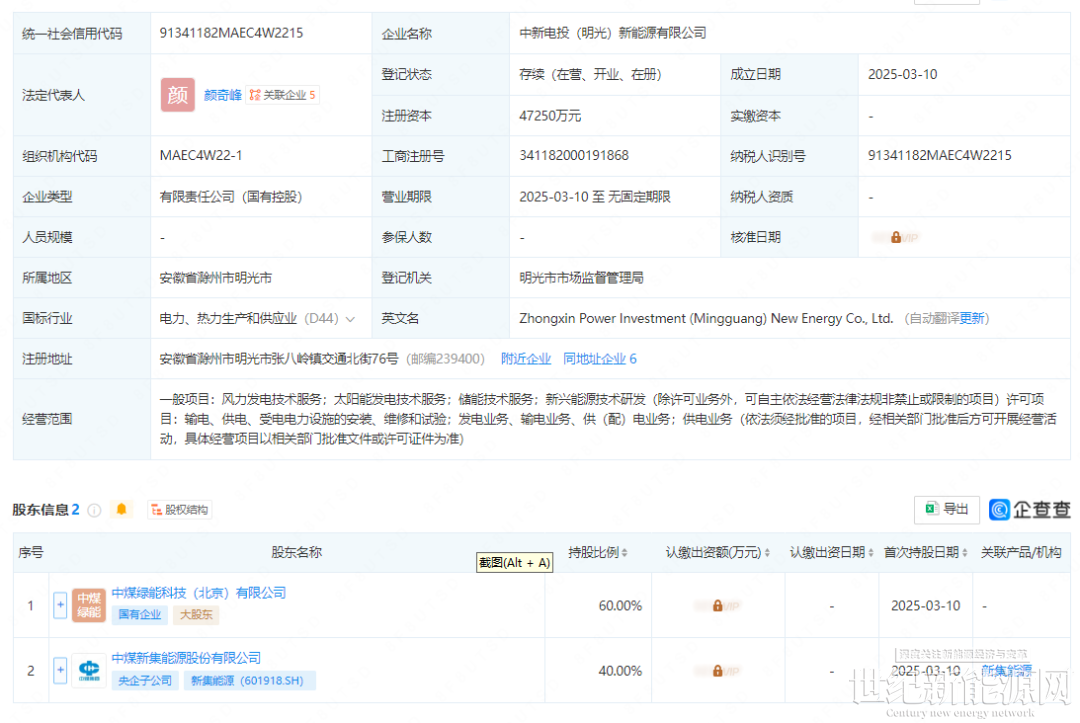
Task: Select the registration authority 明光市市场监督管理局
Action: coord(581,277)
